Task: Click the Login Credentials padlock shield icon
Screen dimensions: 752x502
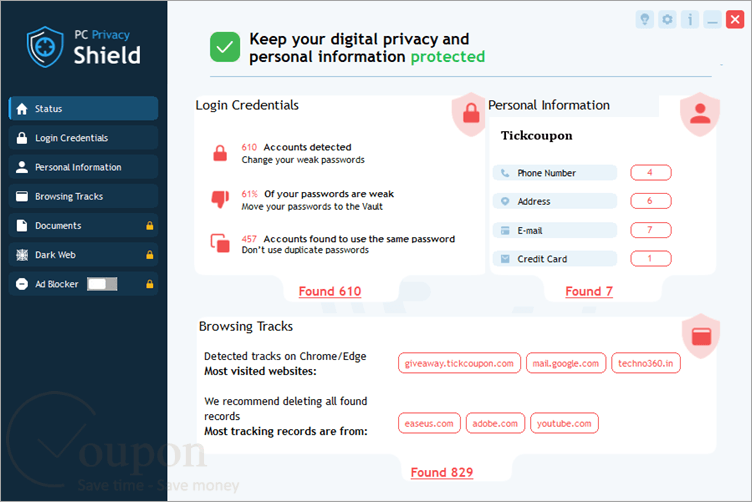Action: pyautogui.click(x=470, y=114)
